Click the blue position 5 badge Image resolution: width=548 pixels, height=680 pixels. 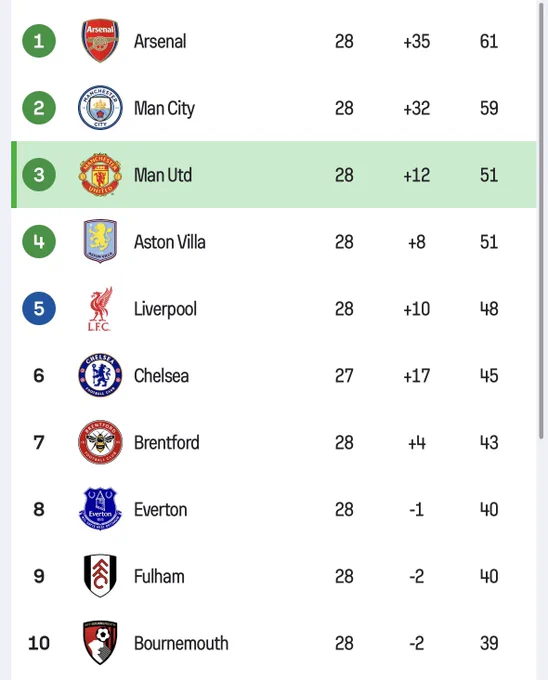point(39,309)
